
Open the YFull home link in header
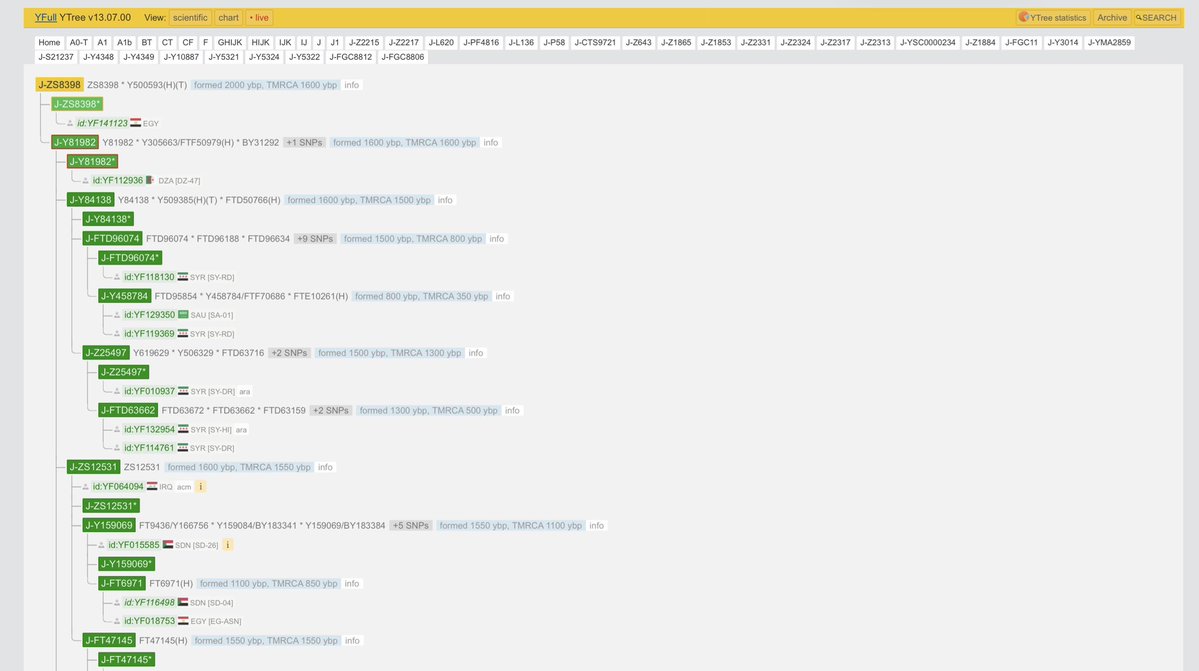[x=45, y=17]
